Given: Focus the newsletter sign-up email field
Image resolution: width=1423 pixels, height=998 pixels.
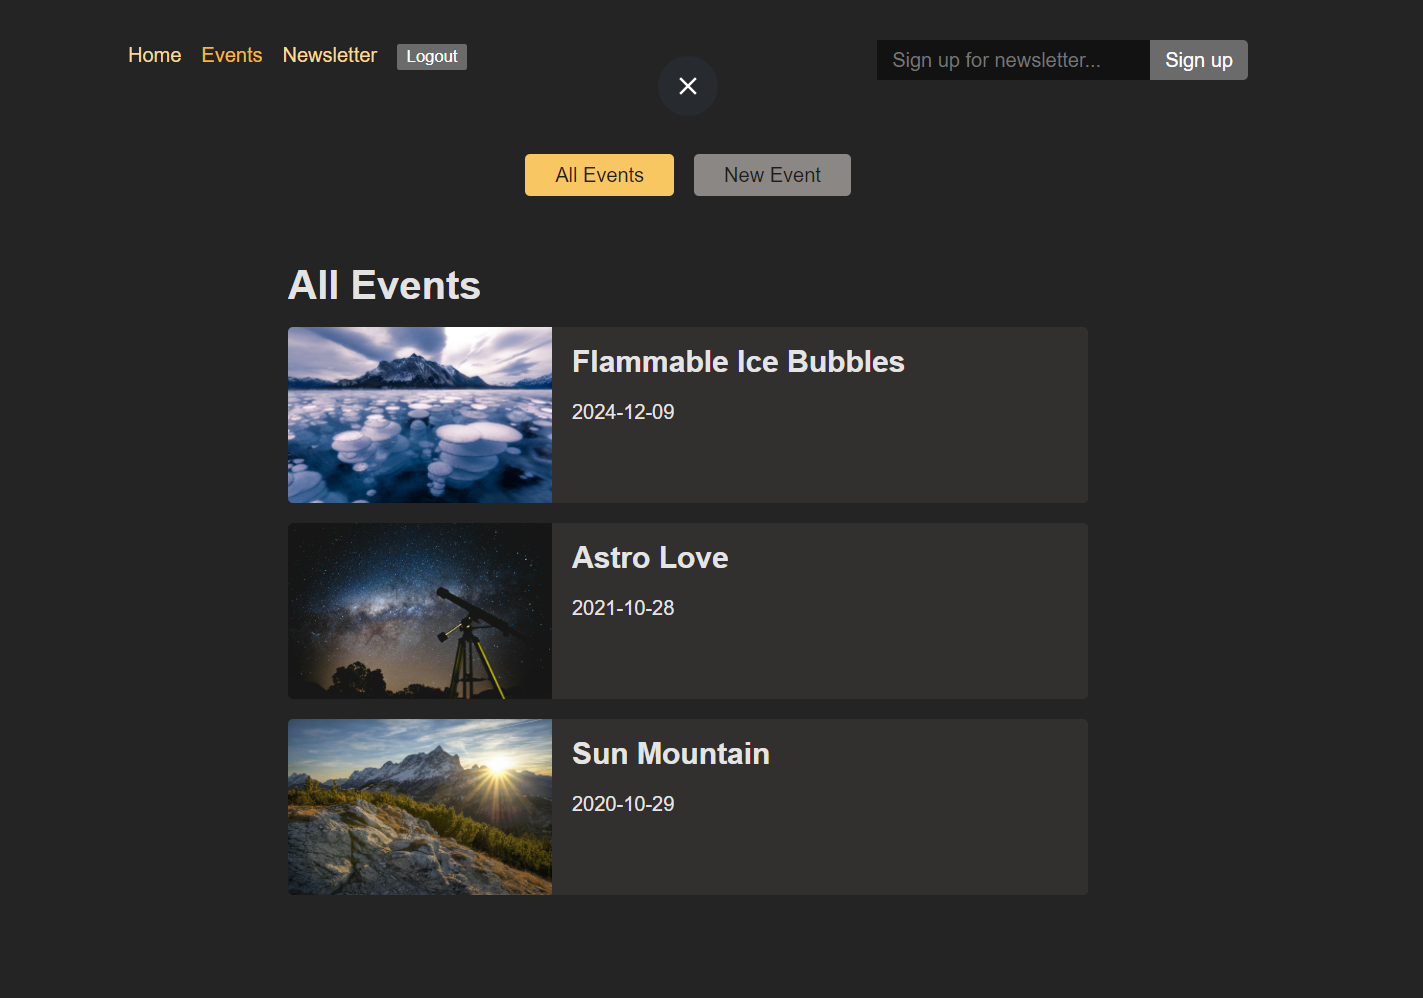Looking at the screenshot, I should (x=1012, y=60).
